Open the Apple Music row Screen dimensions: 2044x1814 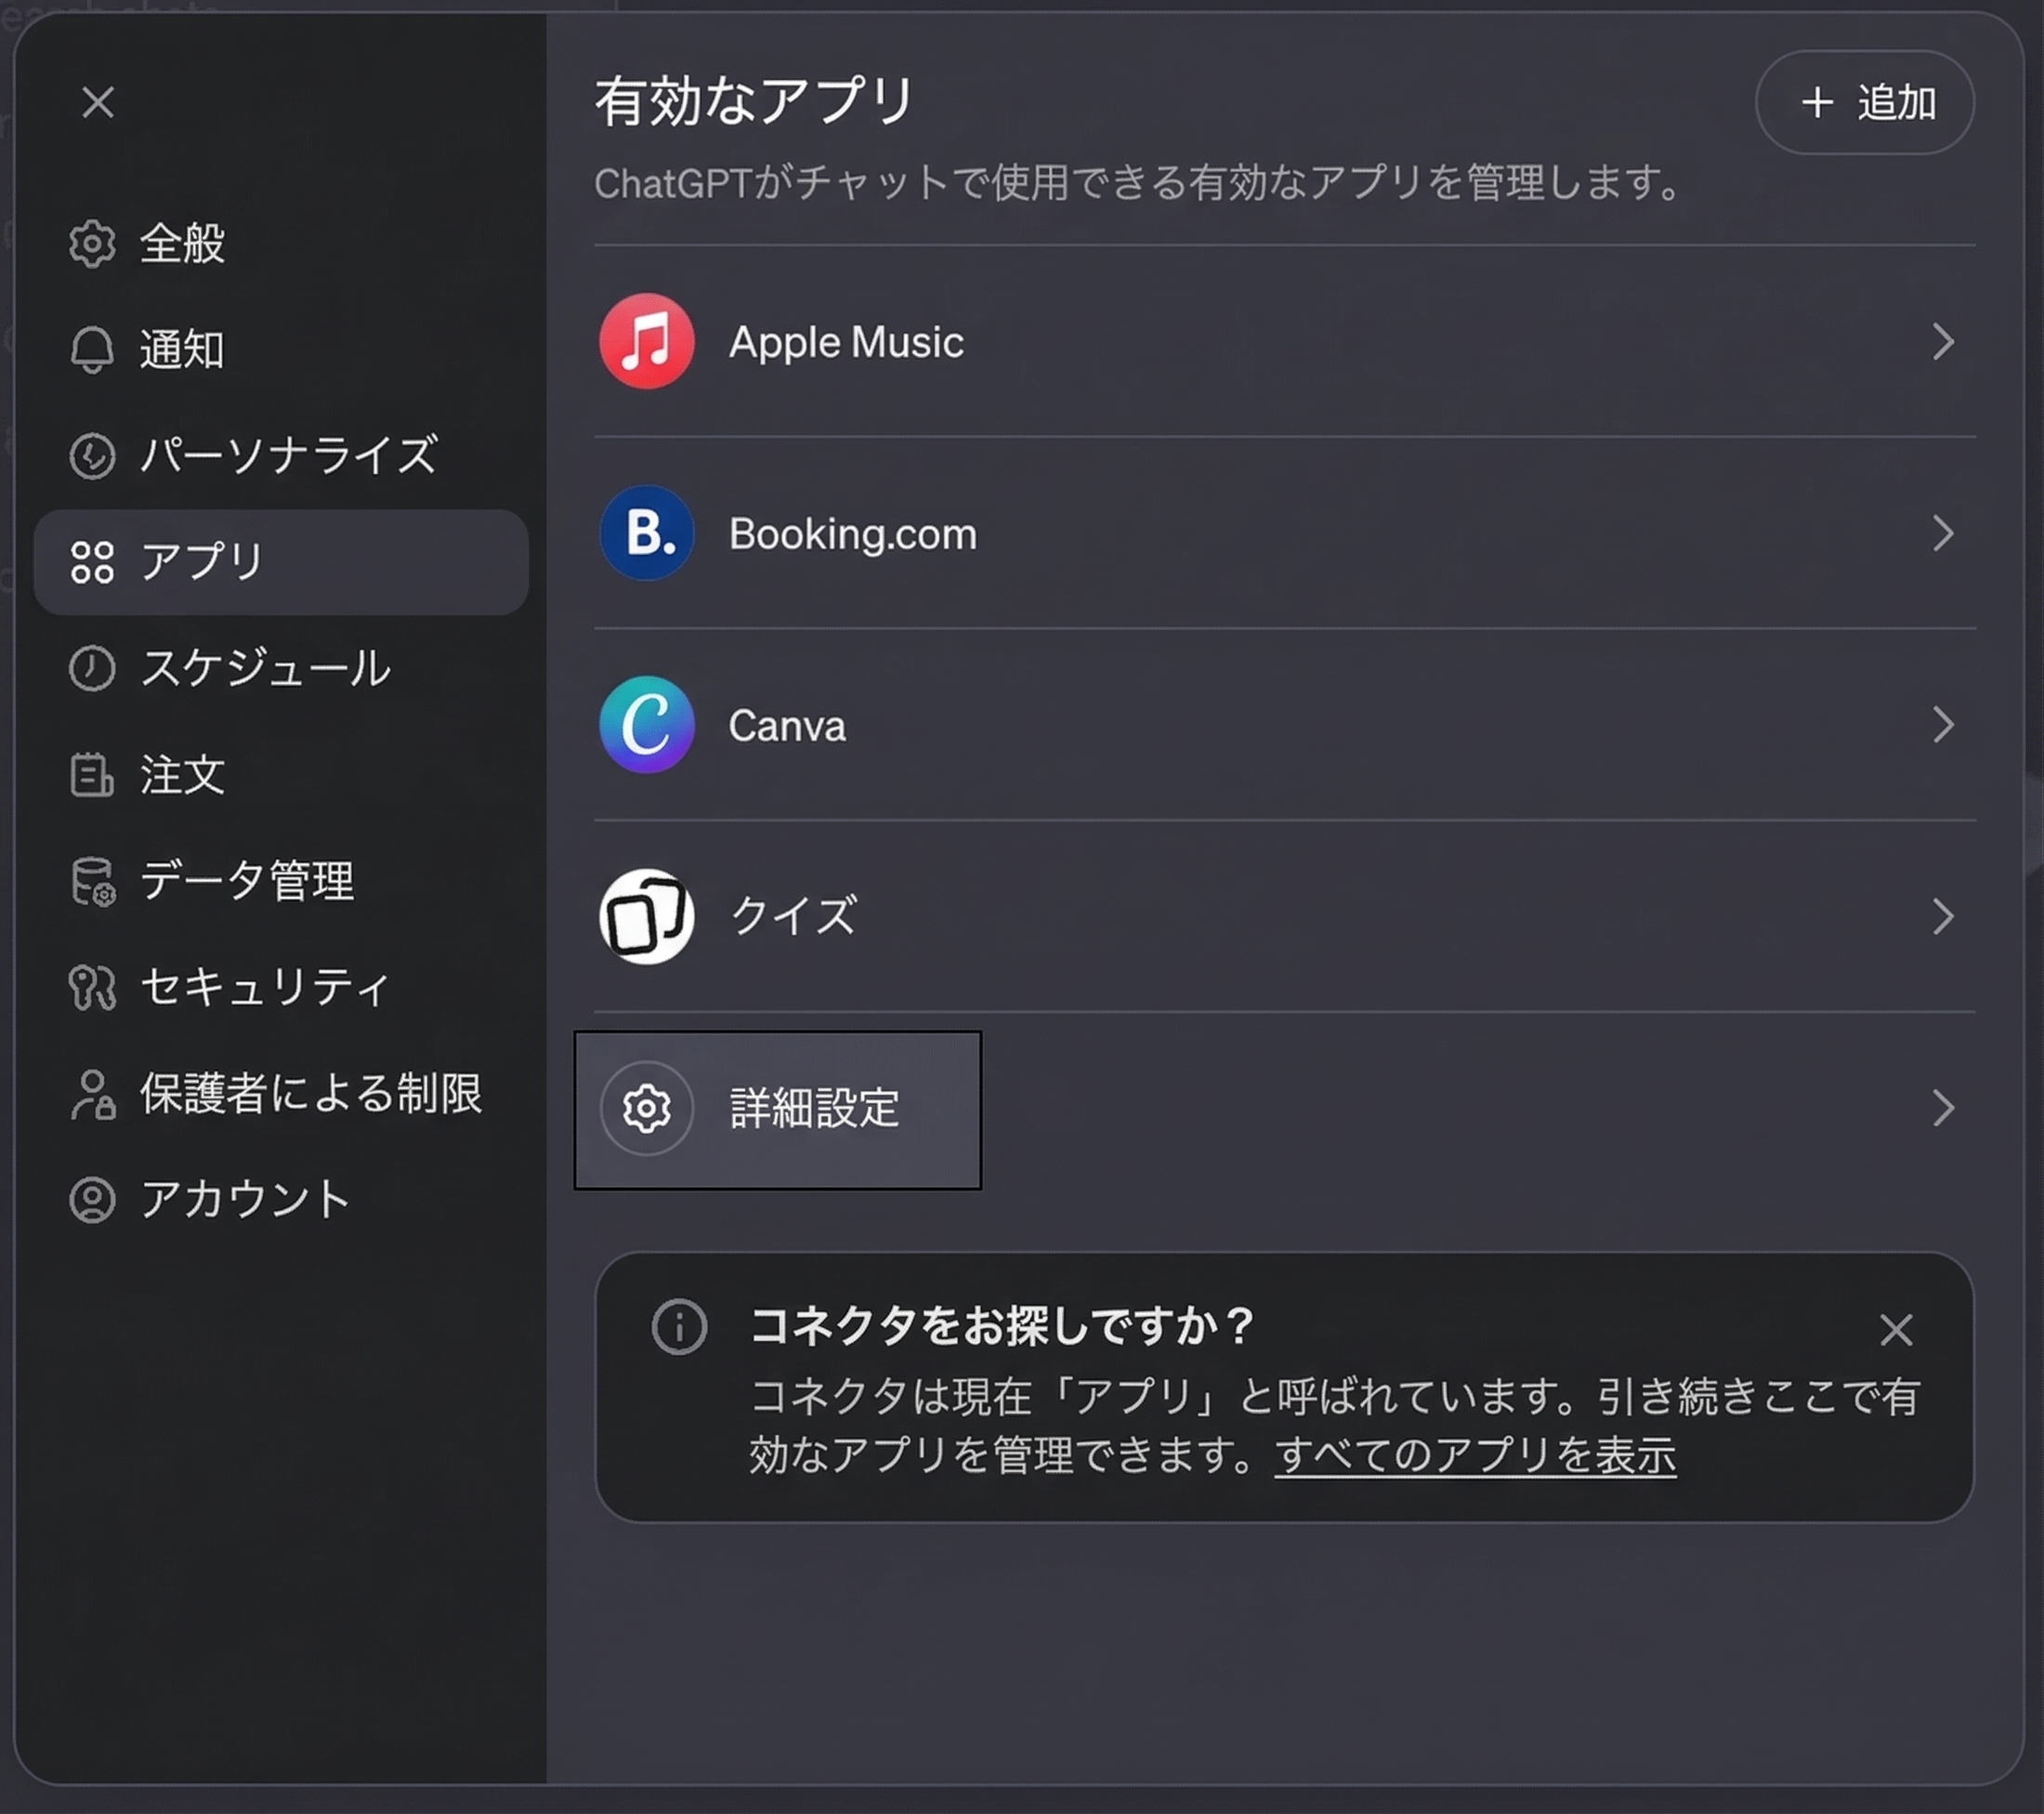pyautogui.click(x=1284, y=341)
